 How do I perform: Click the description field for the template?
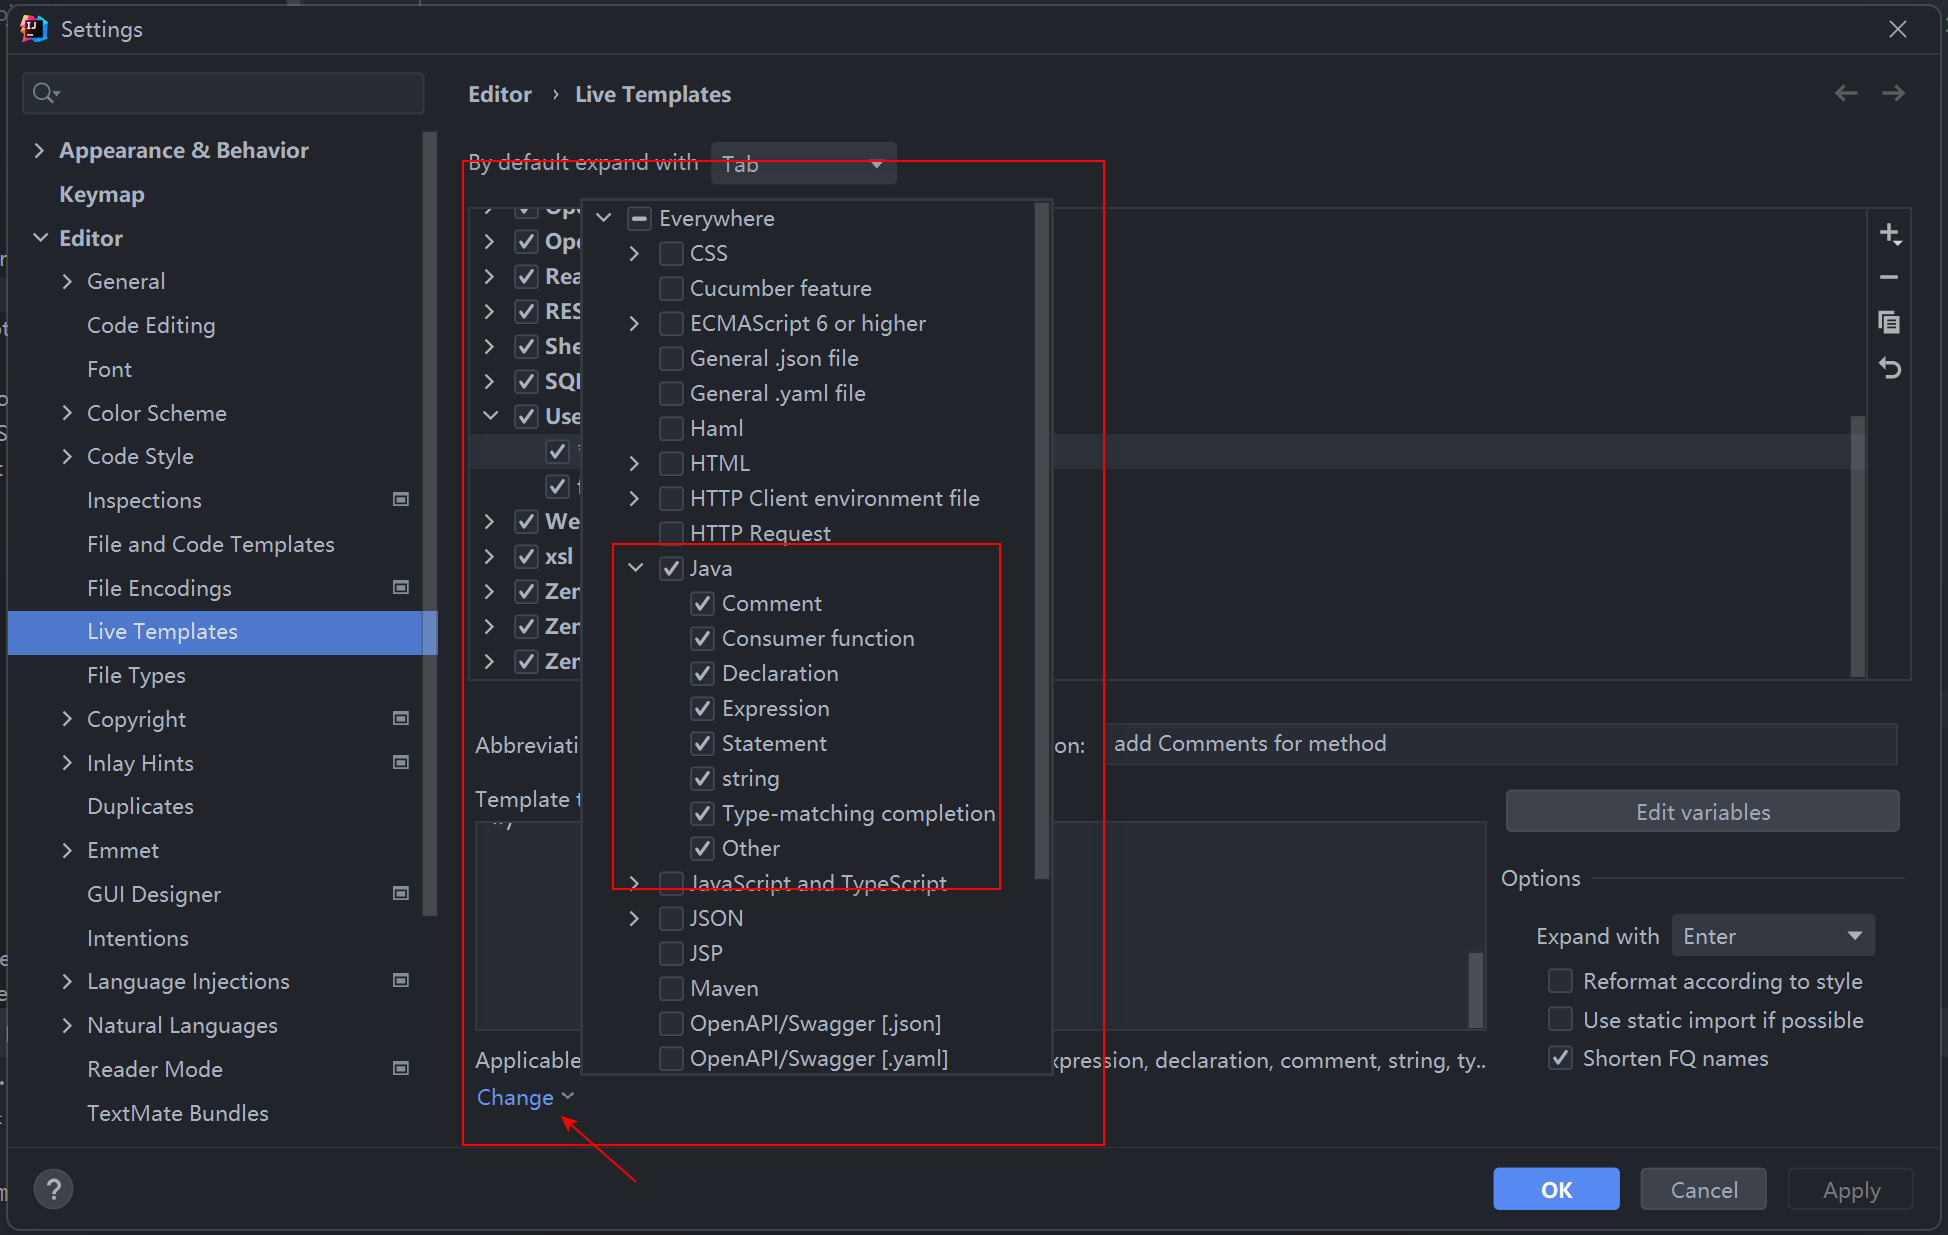[x=1500, y=744]
